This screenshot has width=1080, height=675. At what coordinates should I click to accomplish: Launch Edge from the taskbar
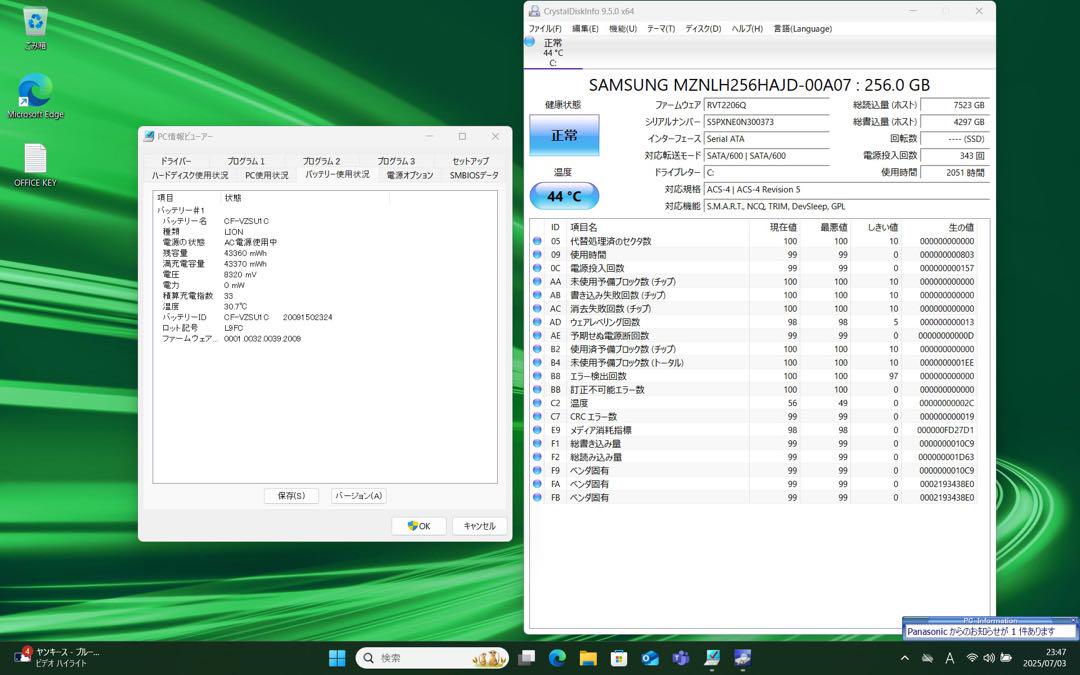tap(557, 658)
